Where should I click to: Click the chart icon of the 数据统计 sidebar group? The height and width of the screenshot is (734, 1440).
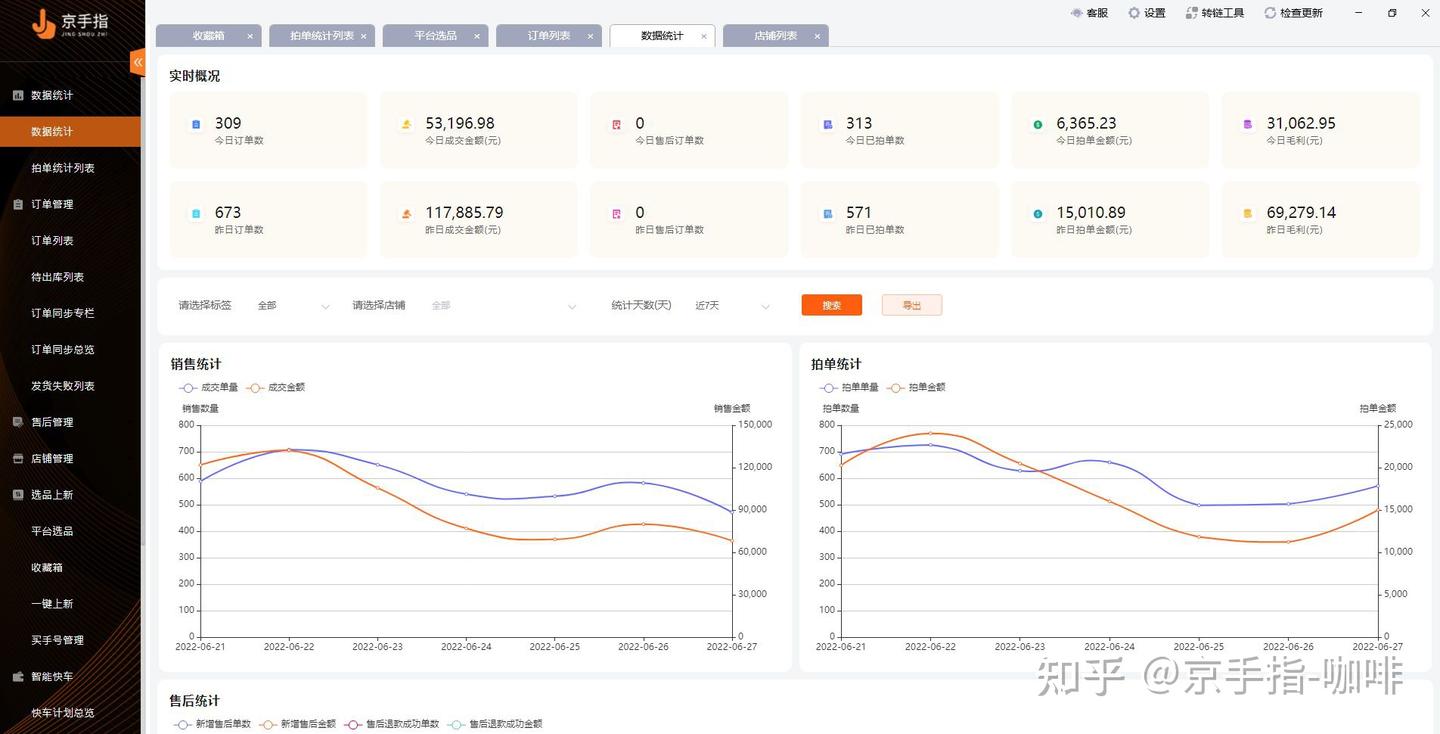(18, 95)
